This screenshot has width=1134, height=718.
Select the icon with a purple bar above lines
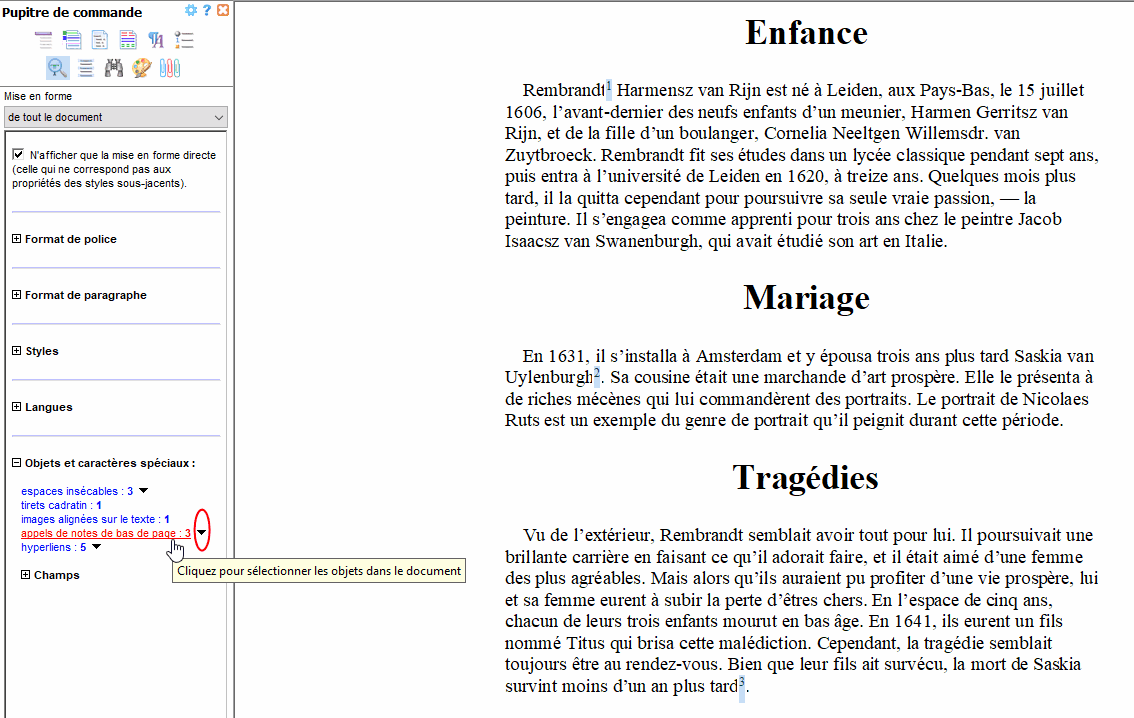pos(44,40)
